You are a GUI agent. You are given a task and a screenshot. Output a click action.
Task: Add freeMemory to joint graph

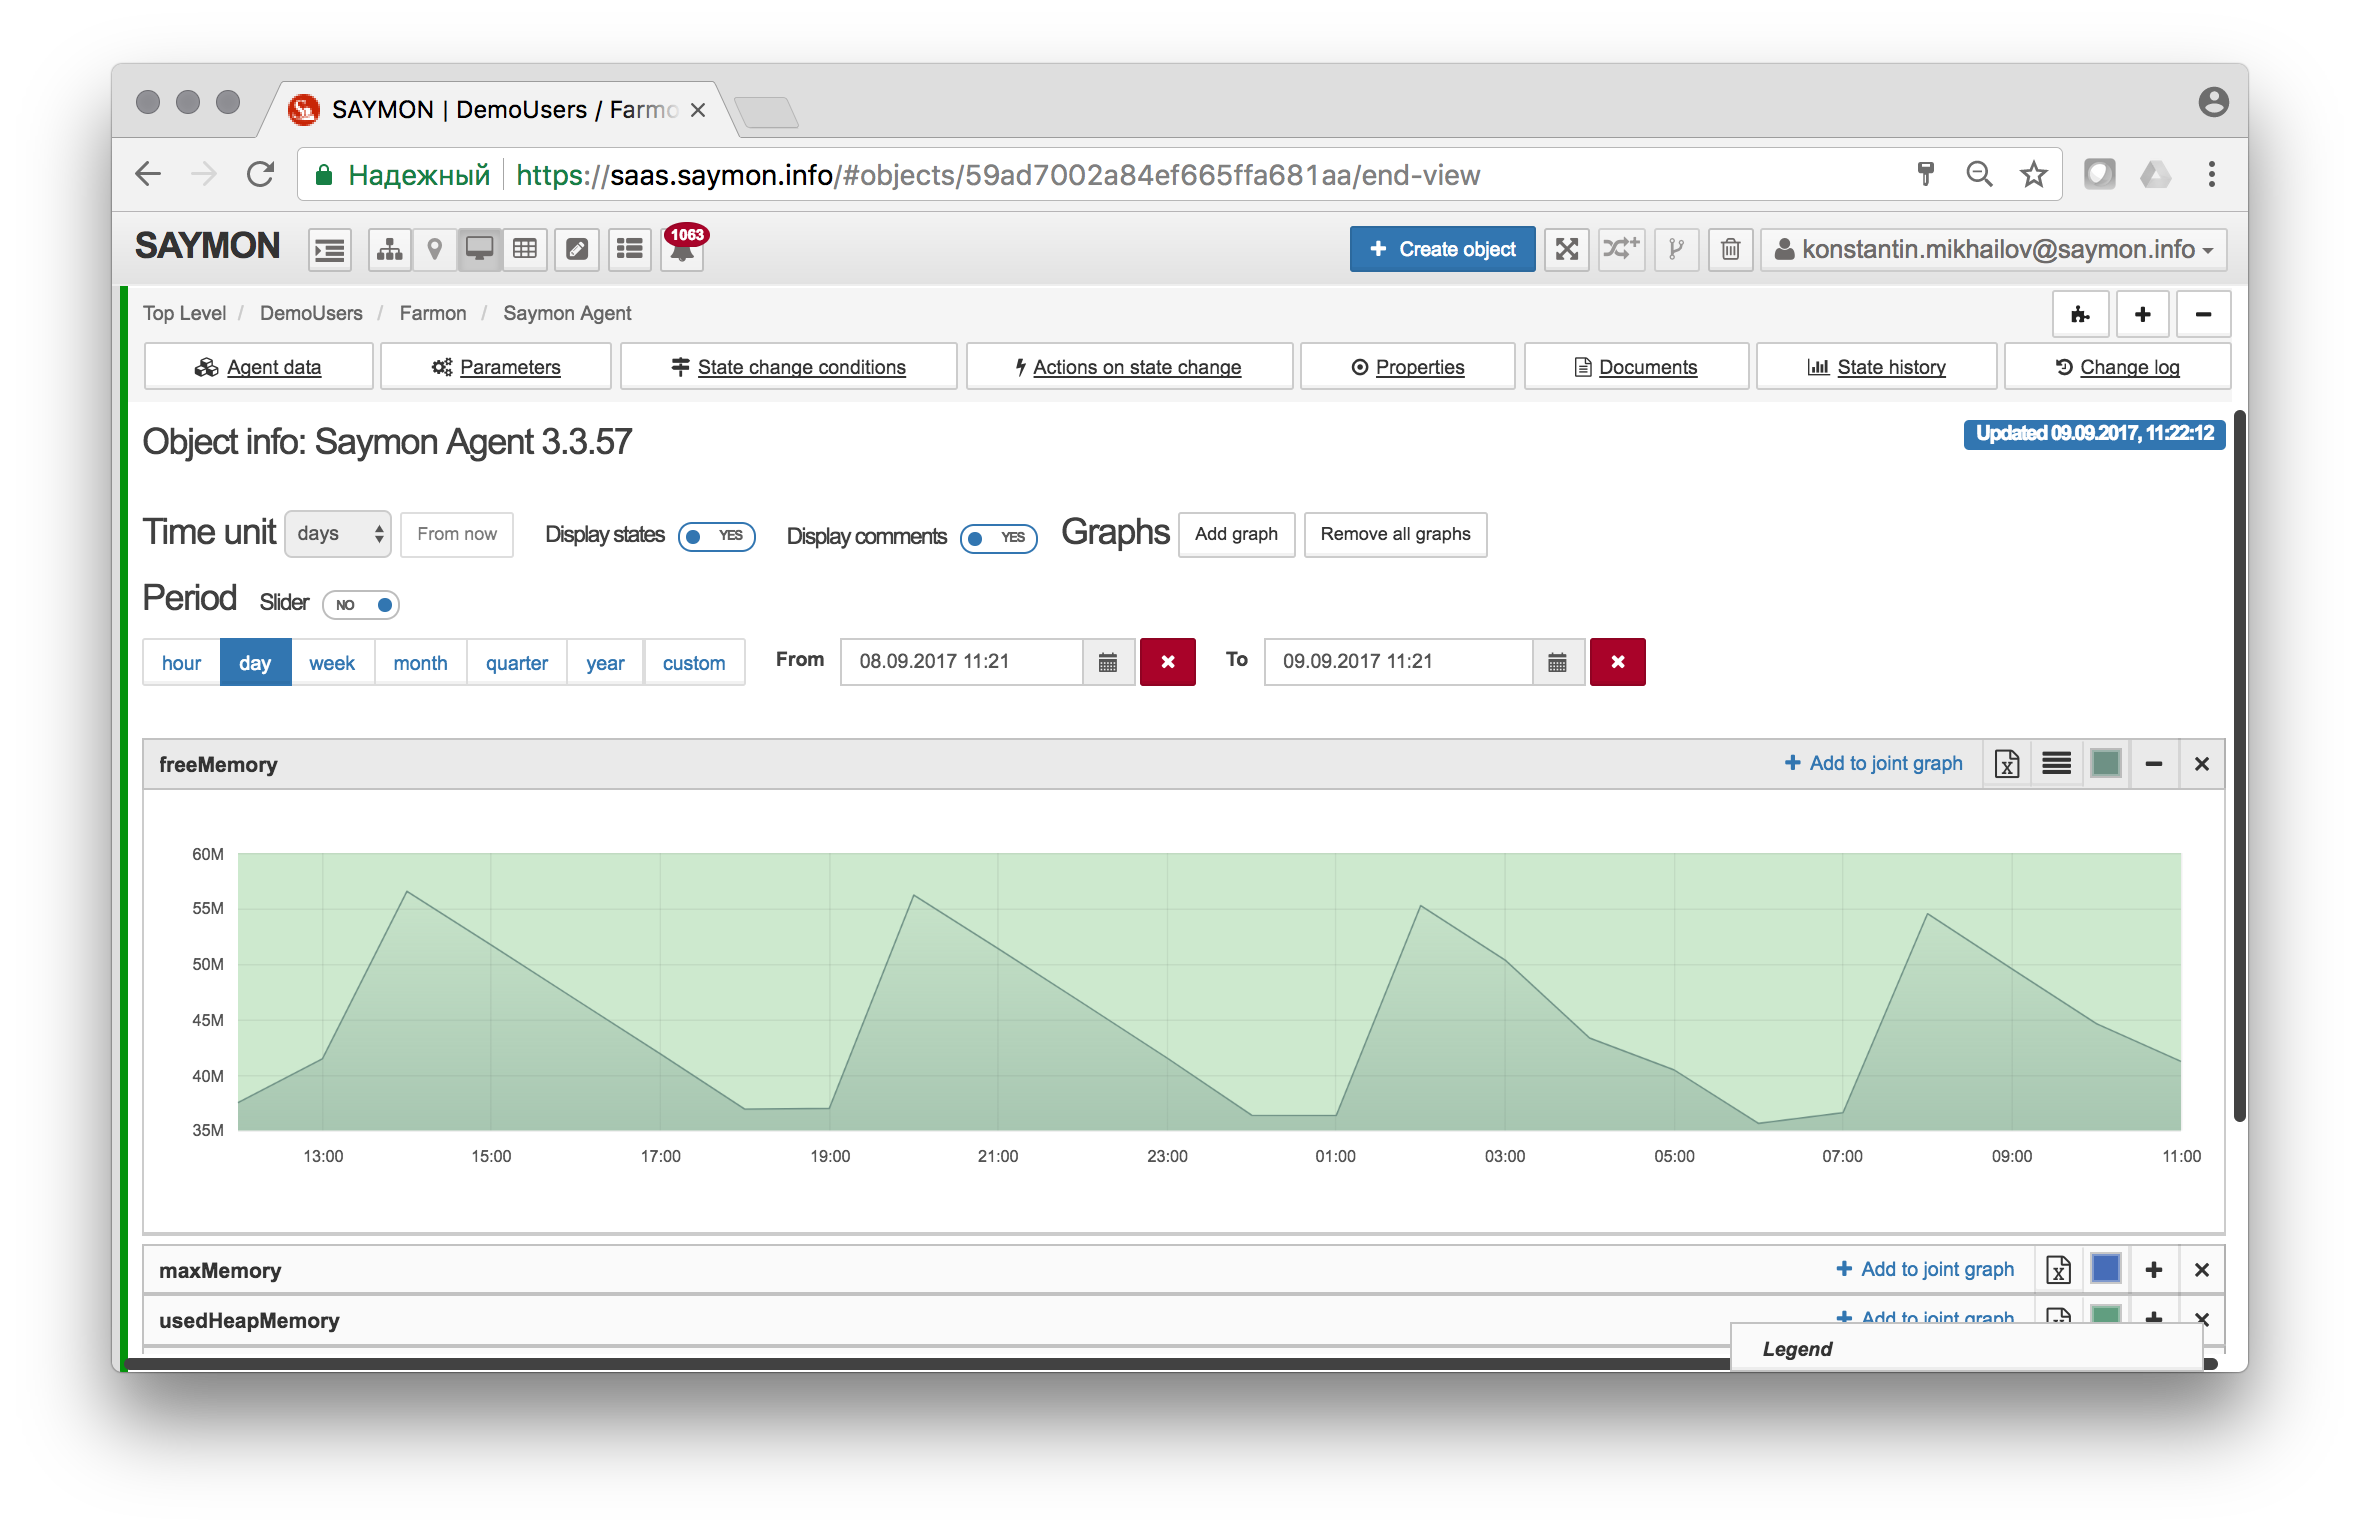pos(1874,764)
